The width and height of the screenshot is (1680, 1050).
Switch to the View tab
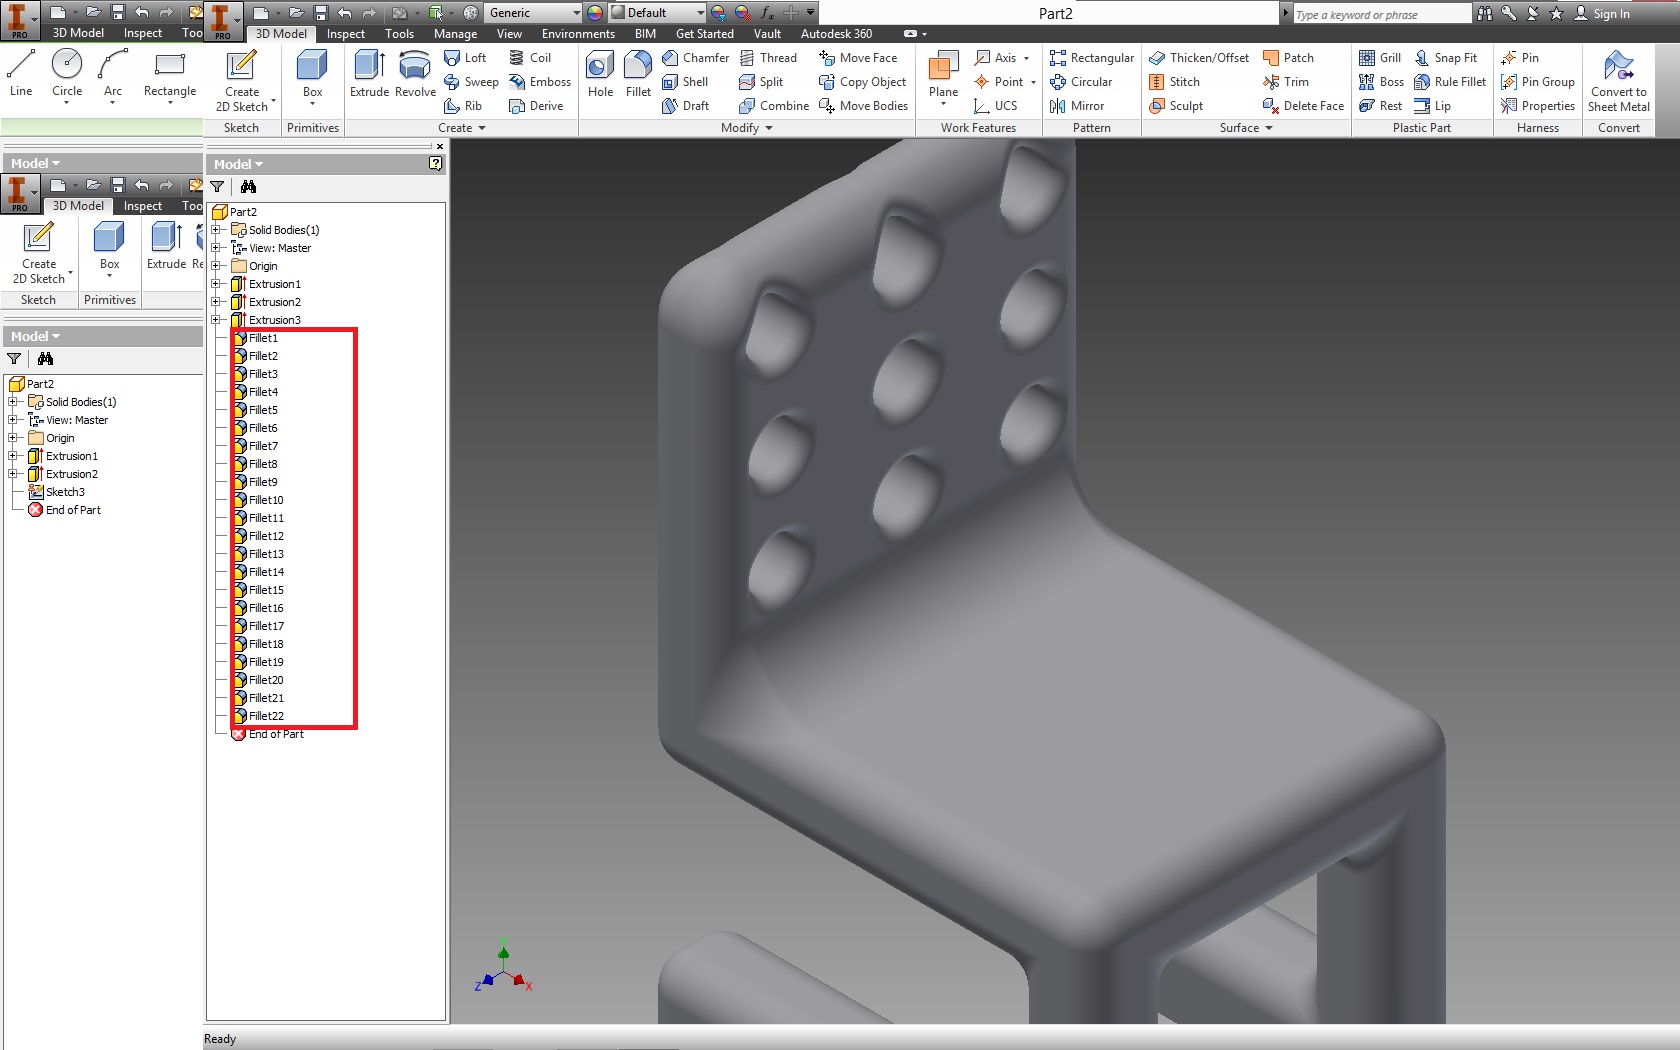[510, 34]
